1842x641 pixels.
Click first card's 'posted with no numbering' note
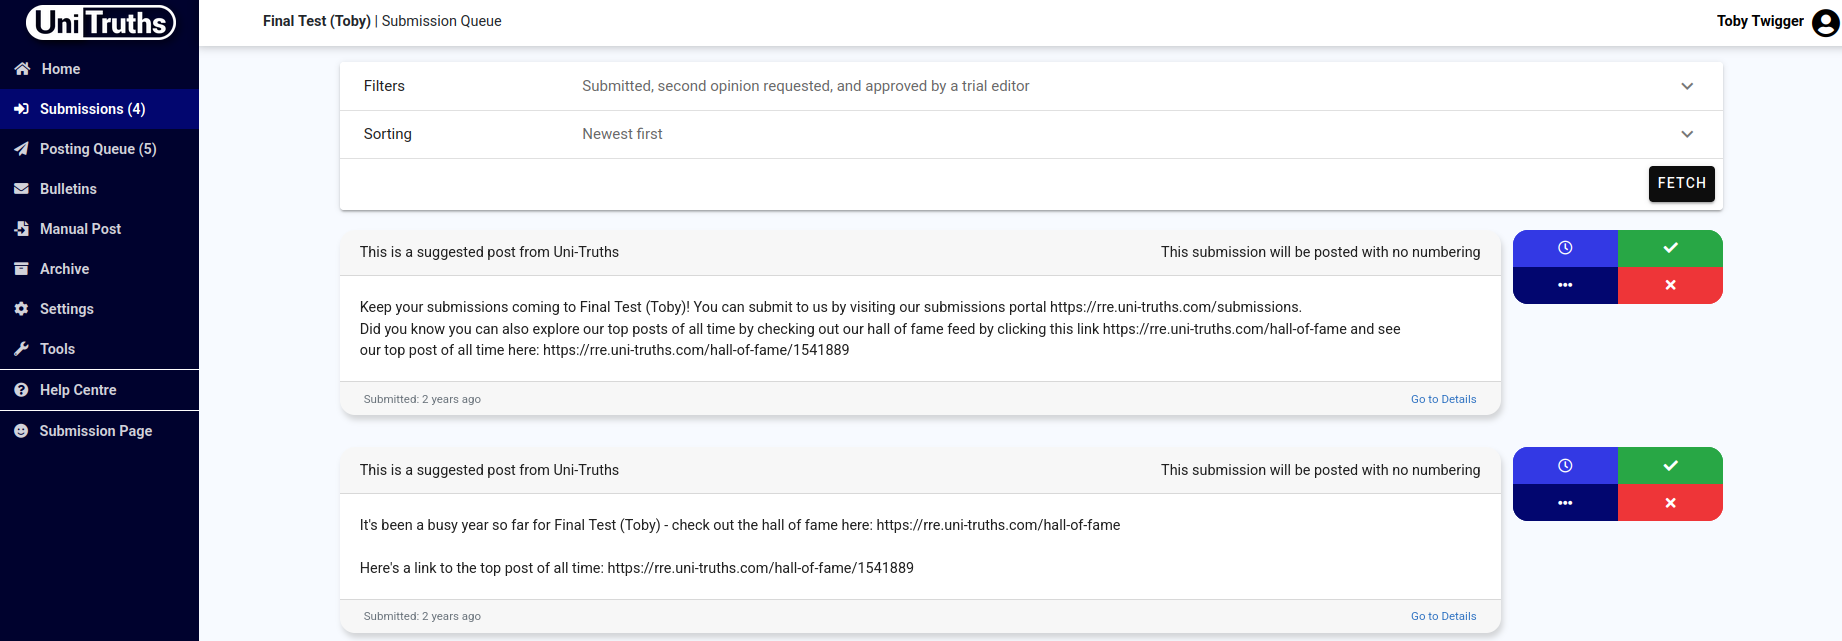pyautogui.click(x=1320, y=252)
